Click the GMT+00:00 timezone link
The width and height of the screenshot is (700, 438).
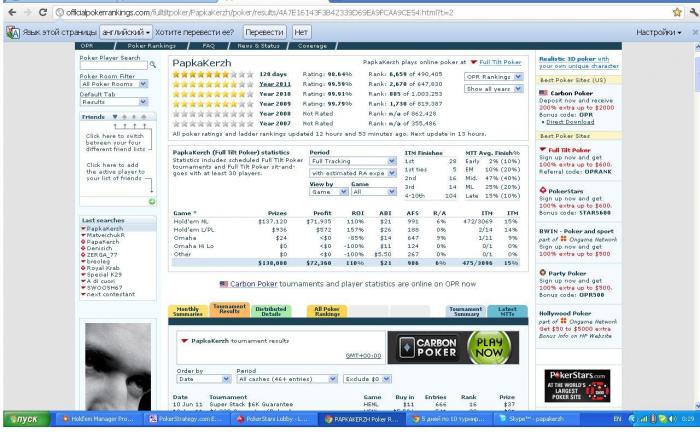[x=363, y=356]
